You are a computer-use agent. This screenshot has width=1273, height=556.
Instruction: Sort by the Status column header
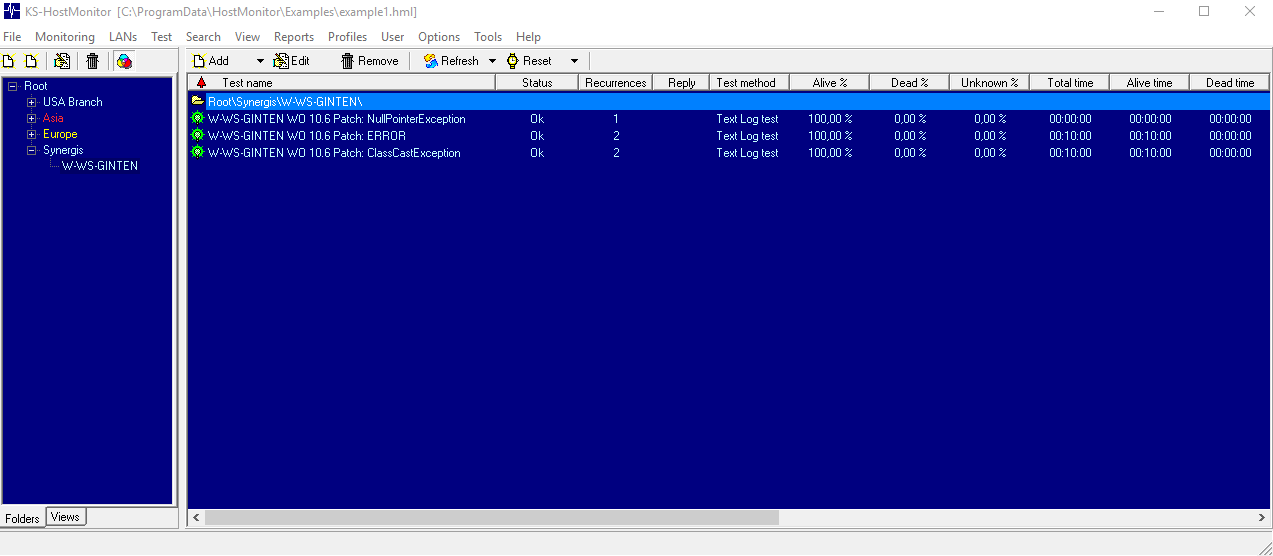[x=537, y=83]
